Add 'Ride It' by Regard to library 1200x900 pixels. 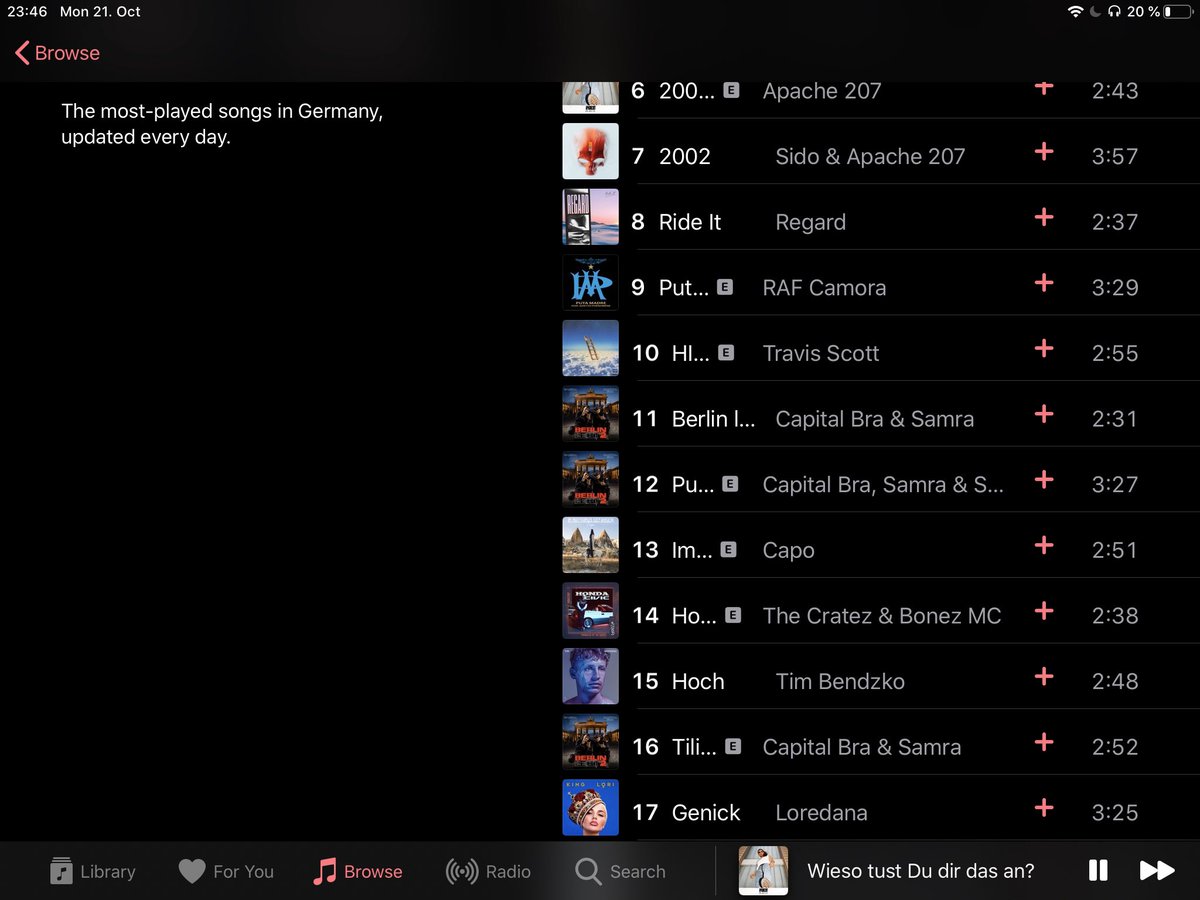[1043, 217]
